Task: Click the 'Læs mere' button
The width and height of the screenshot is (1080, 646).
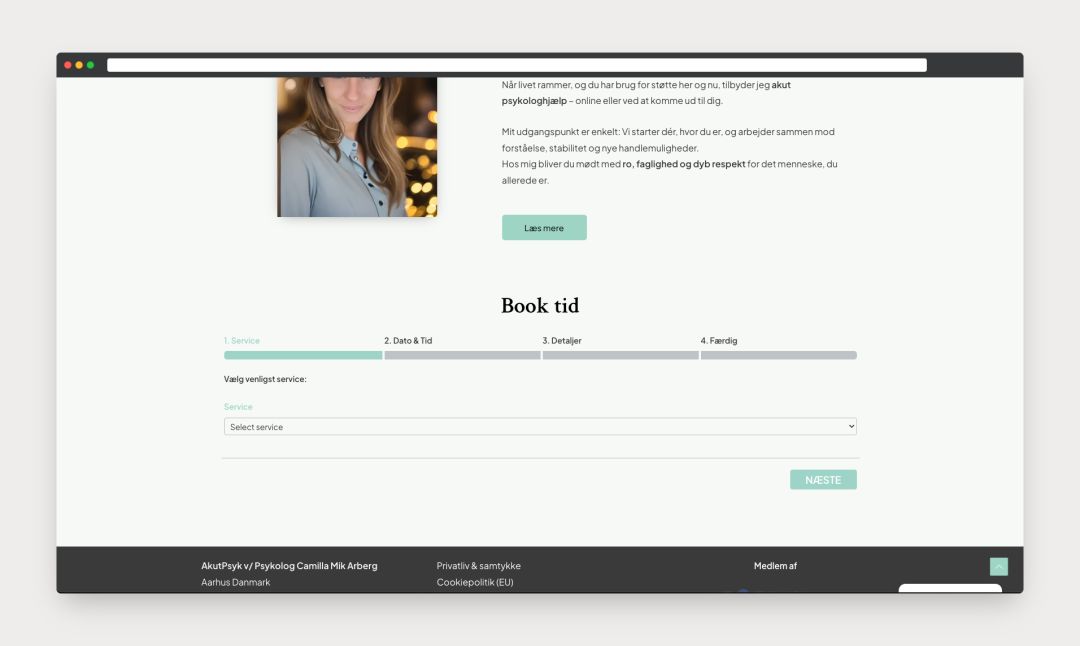Action: pos(544,228)
